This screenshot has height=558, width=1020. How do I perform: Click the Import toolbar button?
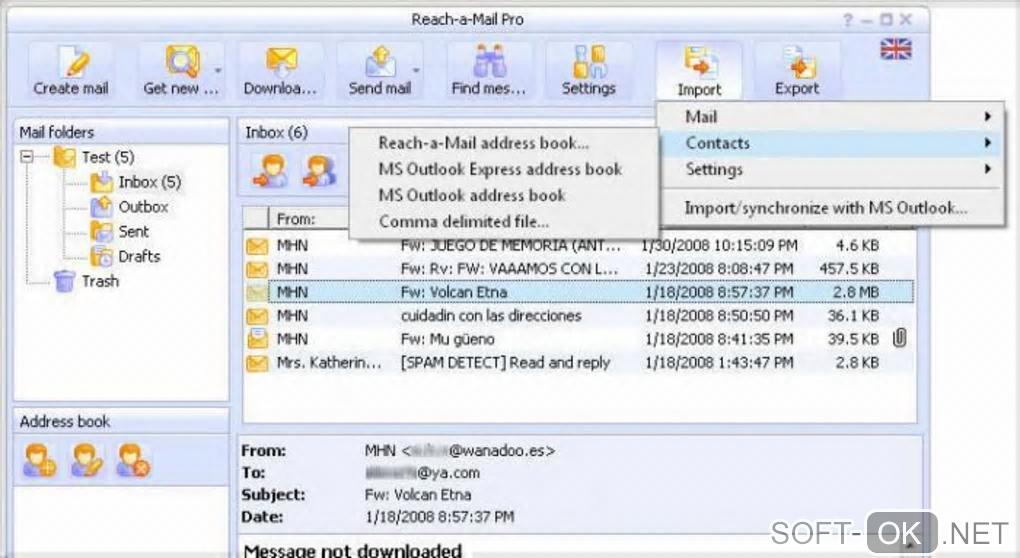[x=699, y=71]
